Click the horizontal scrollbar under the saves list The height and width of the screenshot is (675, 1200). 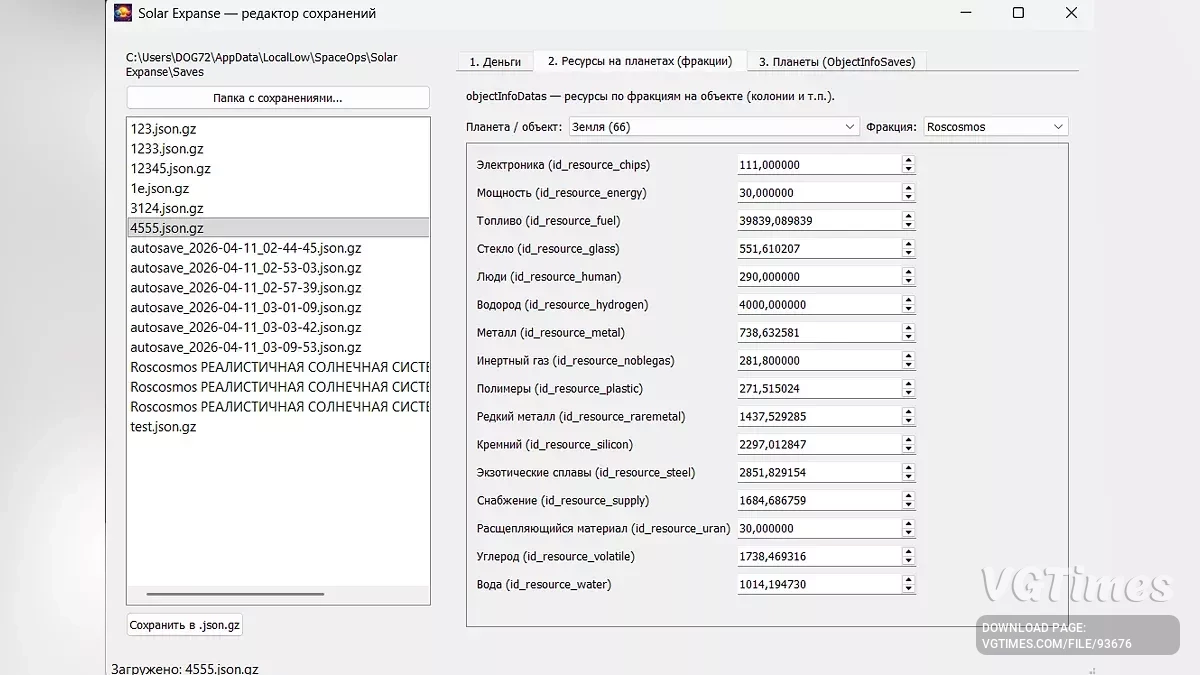tap(236, 594)
